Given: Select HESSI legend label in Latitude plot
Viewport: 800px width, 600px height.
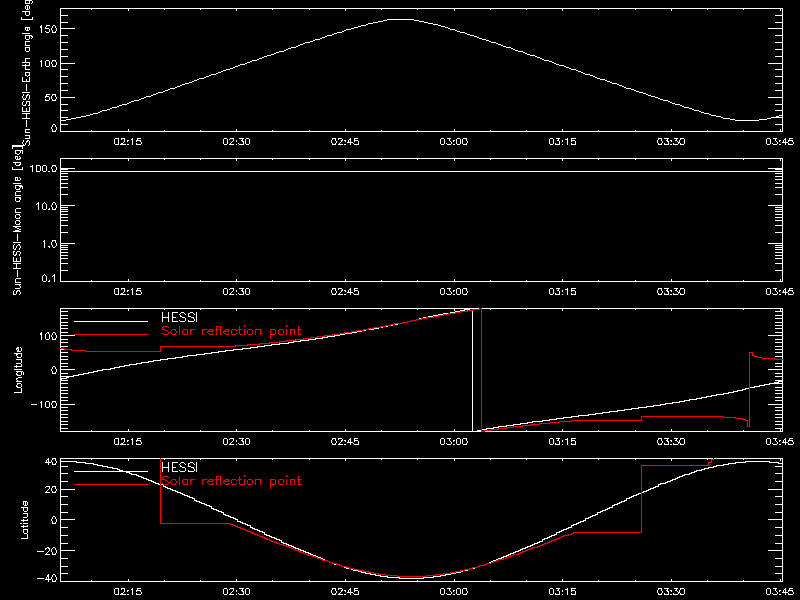Looking at the screenshot, I should [x=179, y=467].
